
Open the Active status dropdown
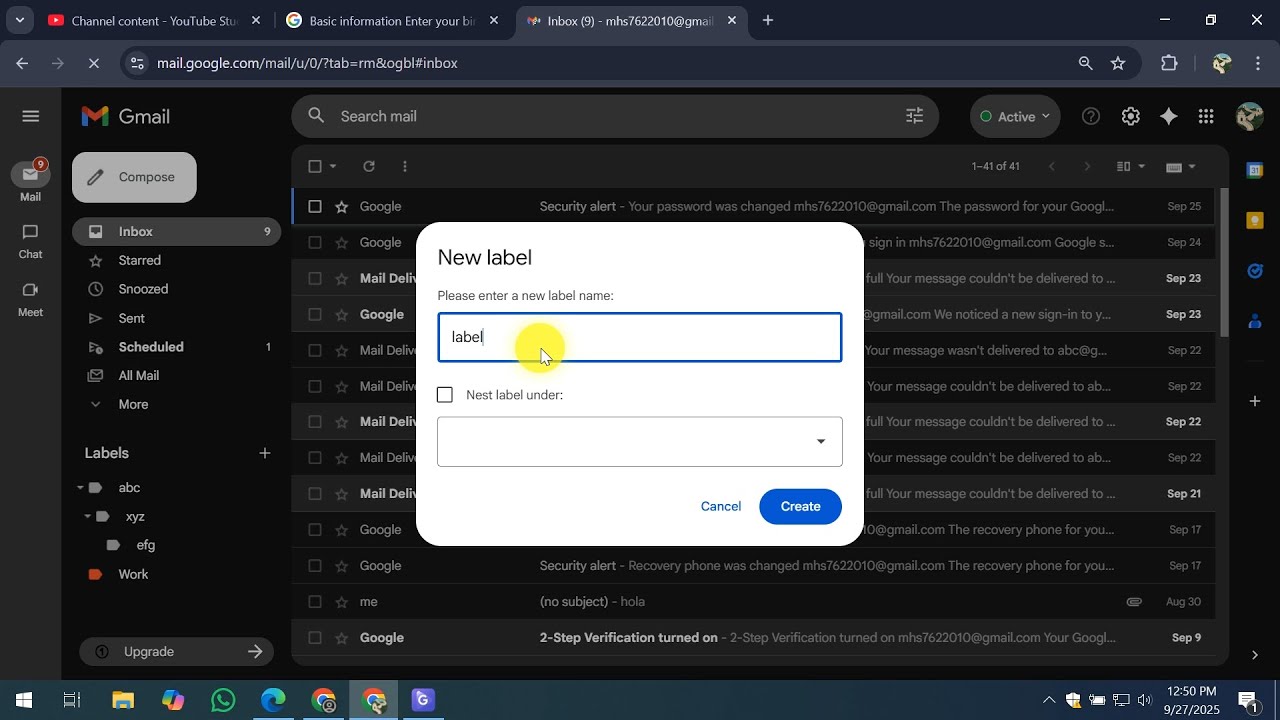click(x=1015, y=116)
